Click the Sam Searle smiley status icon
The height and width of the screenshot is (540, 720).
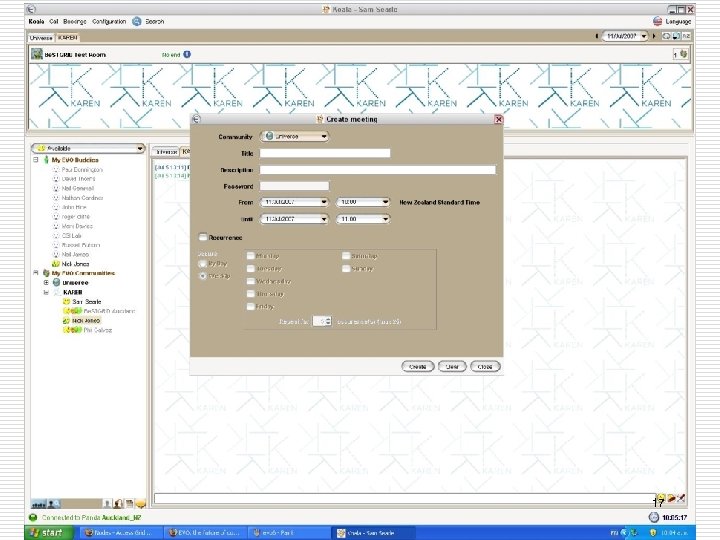66,302
